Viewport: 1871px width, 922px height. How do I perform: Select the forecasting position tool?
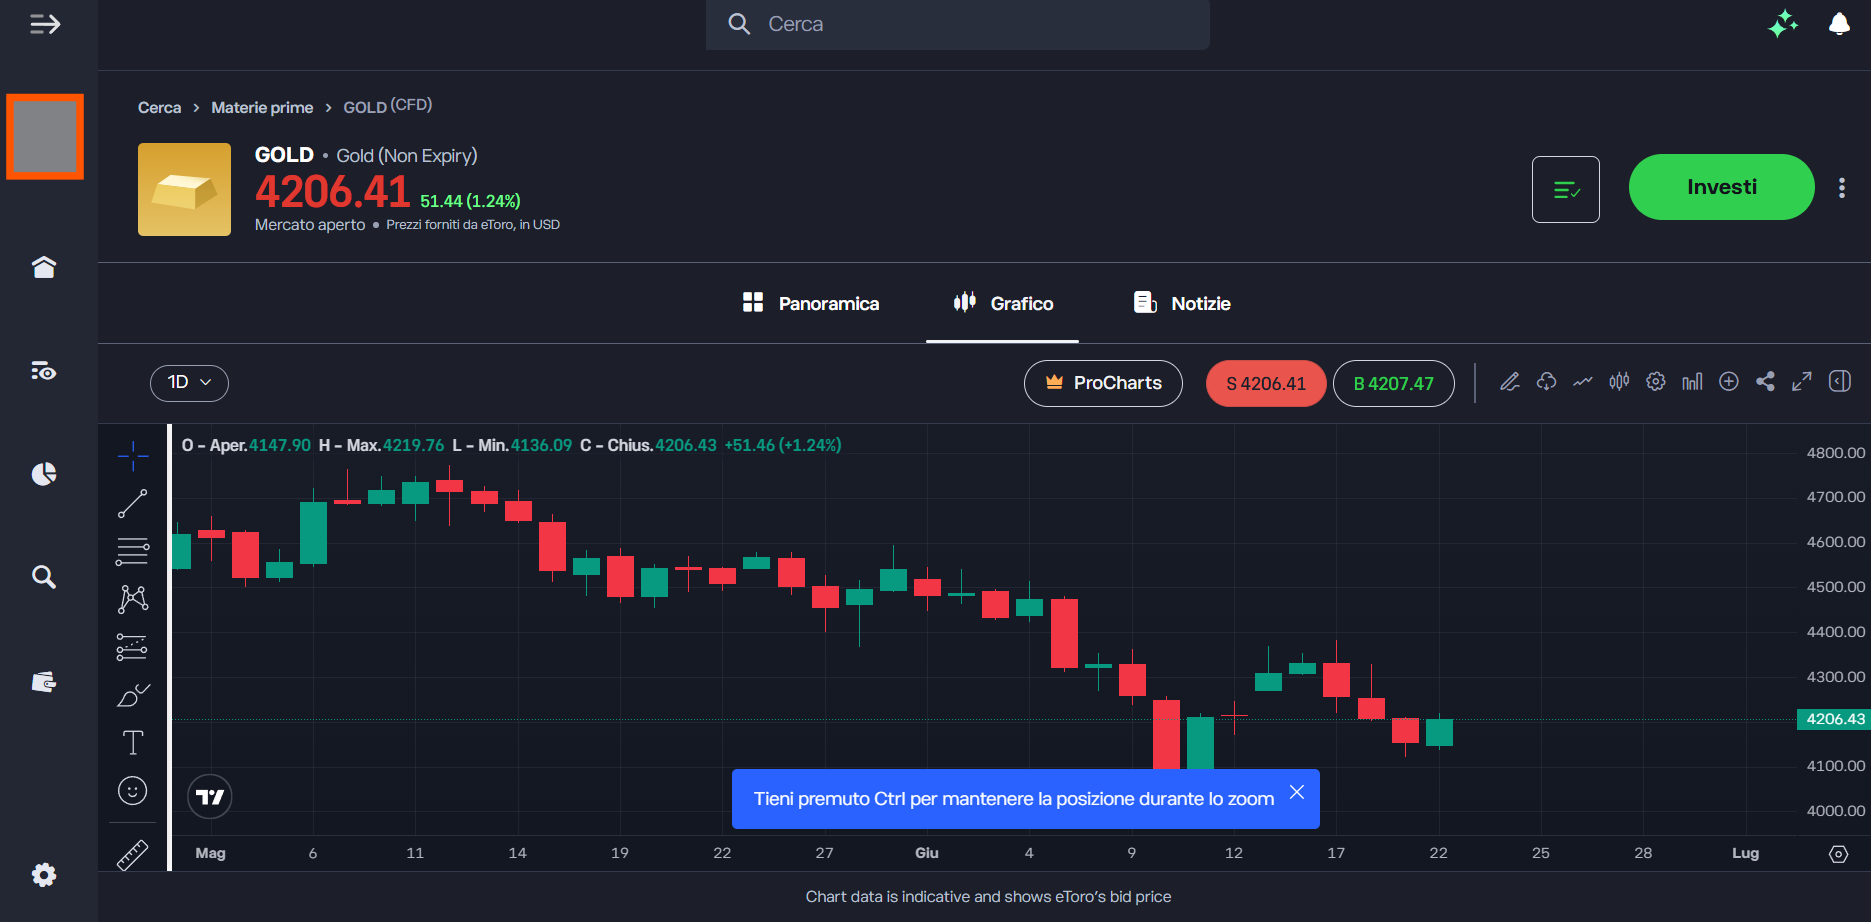click(x=133, y=647)
